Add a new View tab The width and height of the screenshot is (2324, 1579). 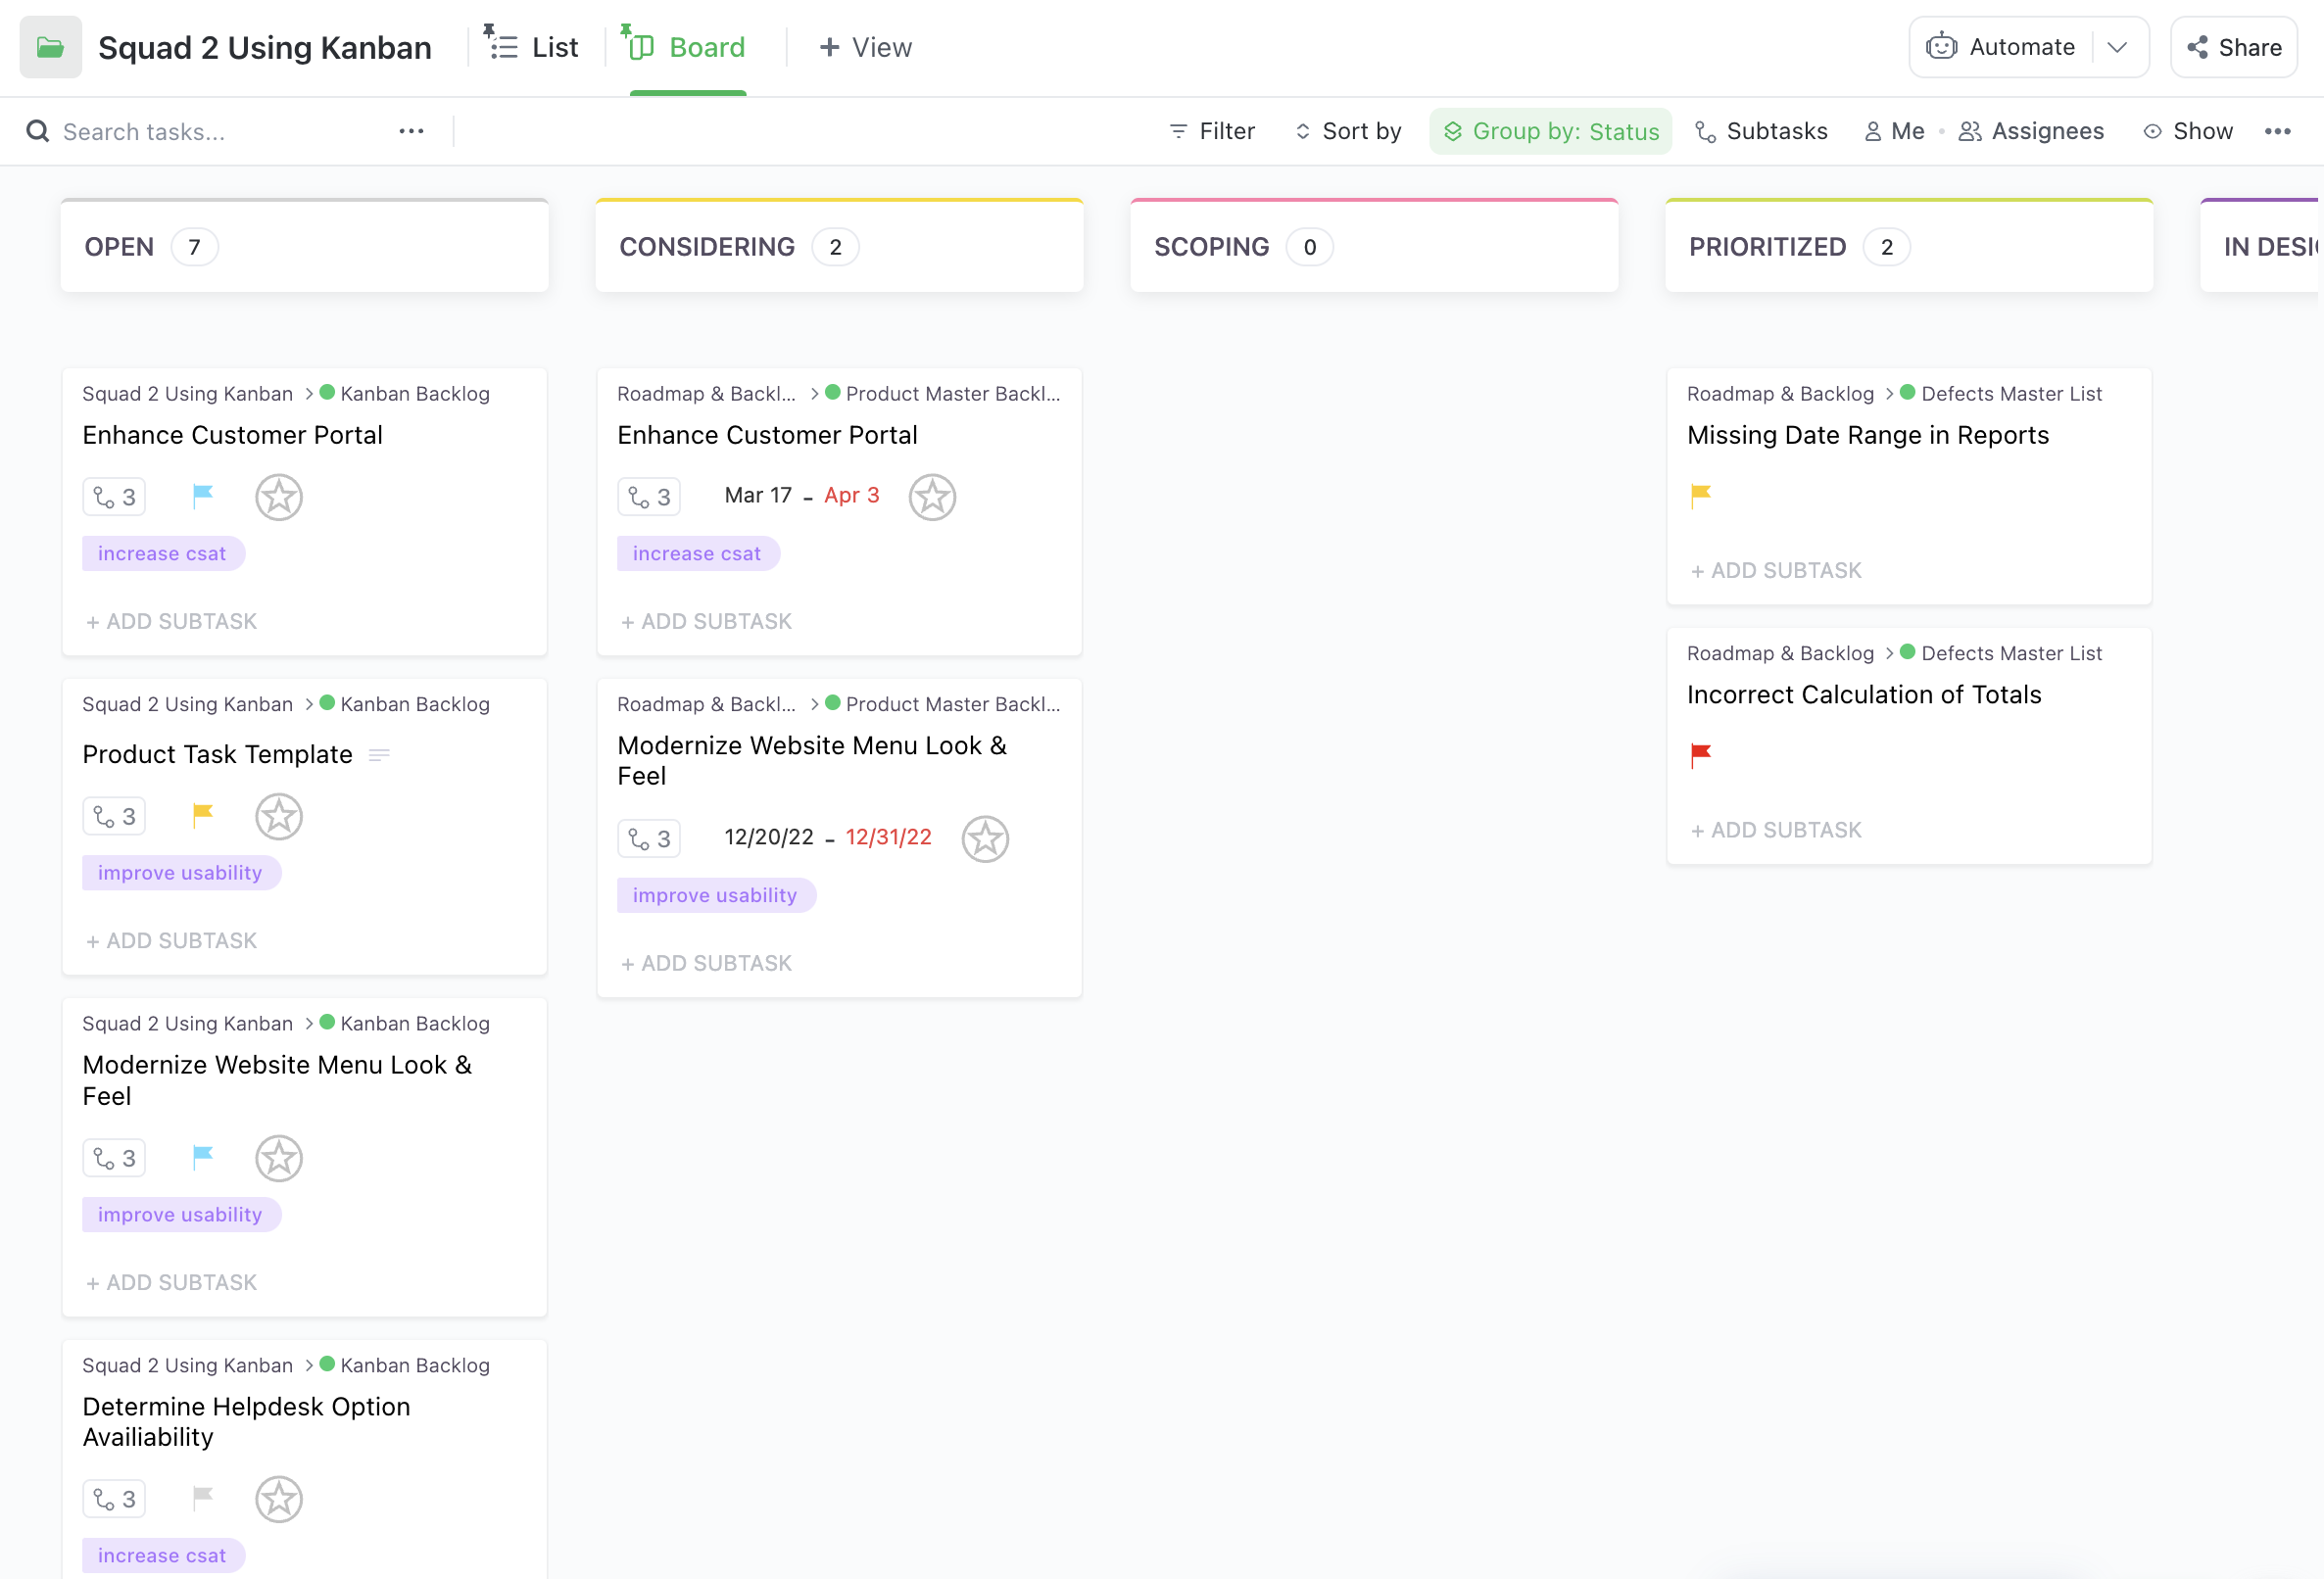coord(865,47)
